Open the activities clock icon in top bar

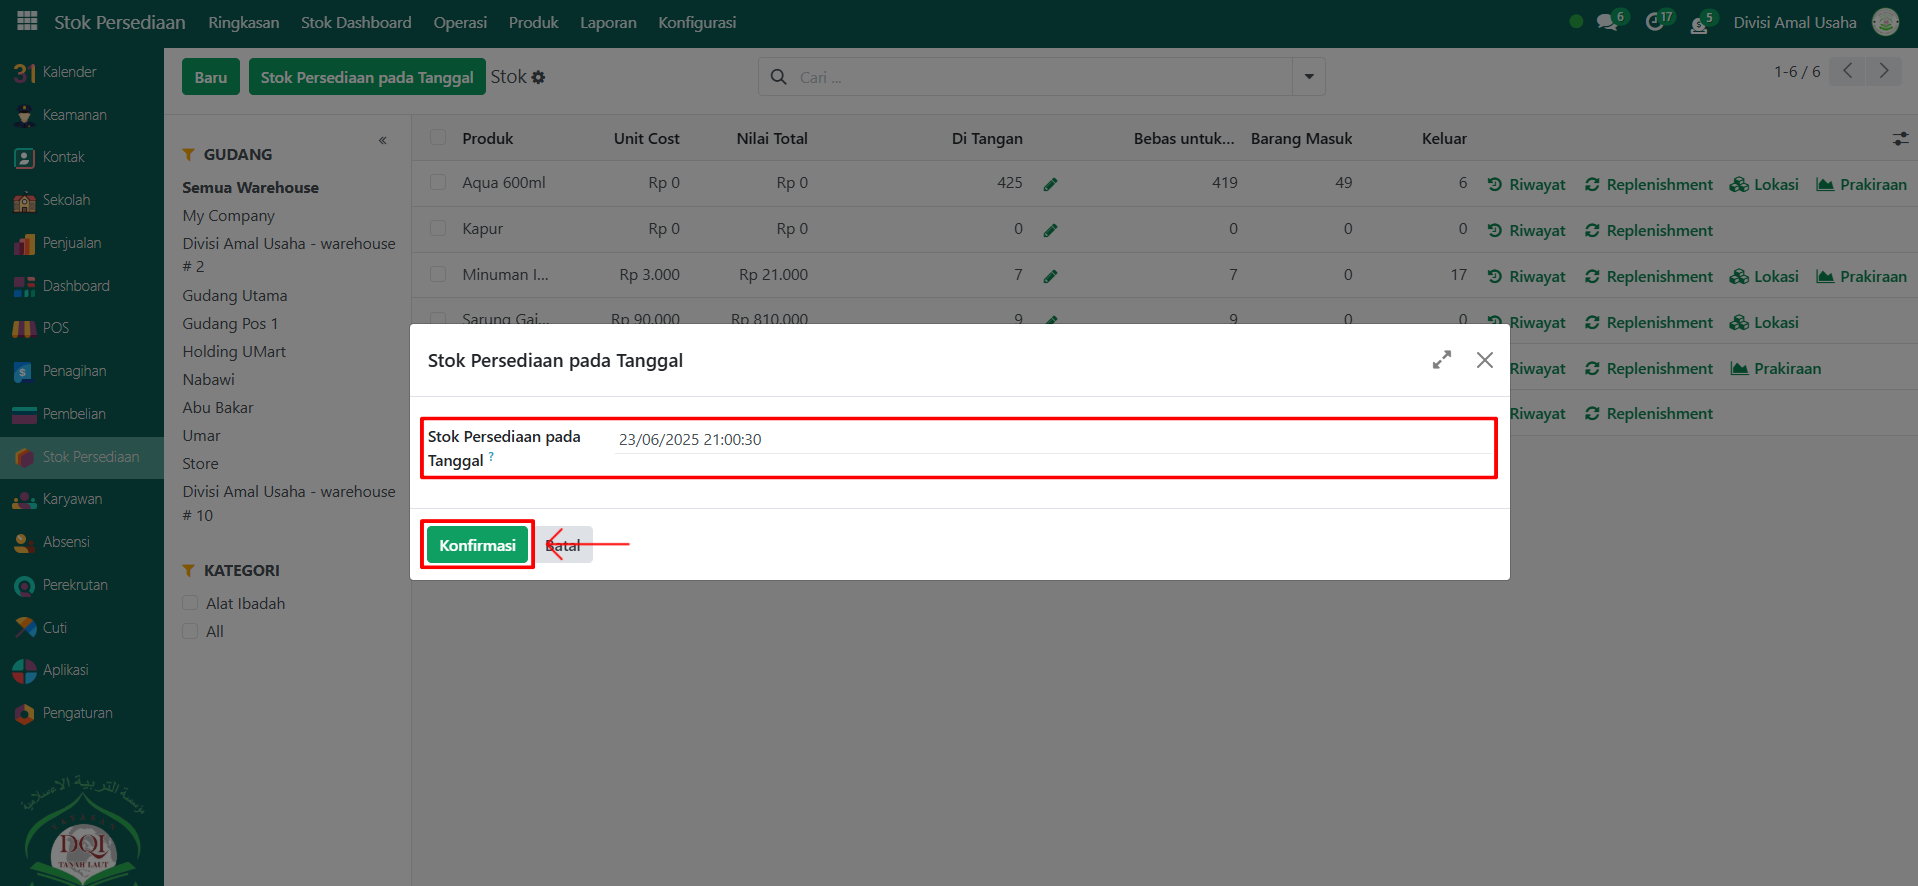1655,22
